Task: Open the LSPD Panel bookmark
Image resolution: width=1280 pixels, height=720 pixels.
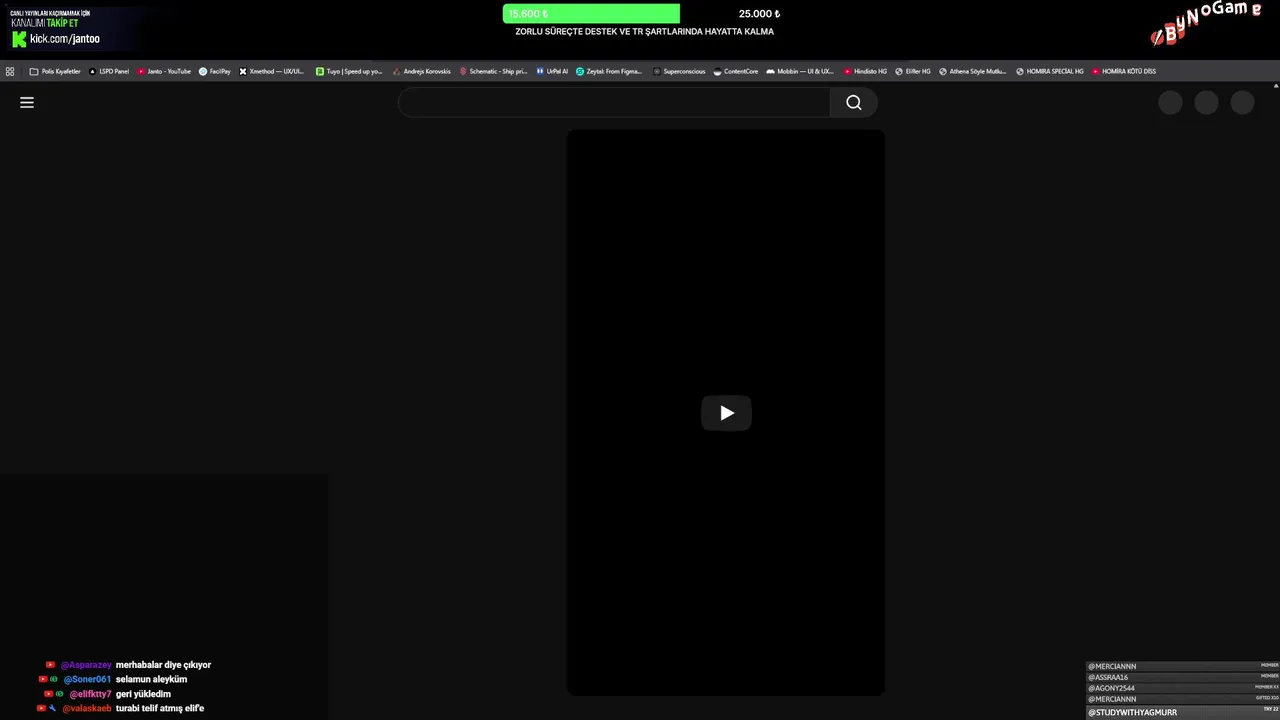Action: 109,71
